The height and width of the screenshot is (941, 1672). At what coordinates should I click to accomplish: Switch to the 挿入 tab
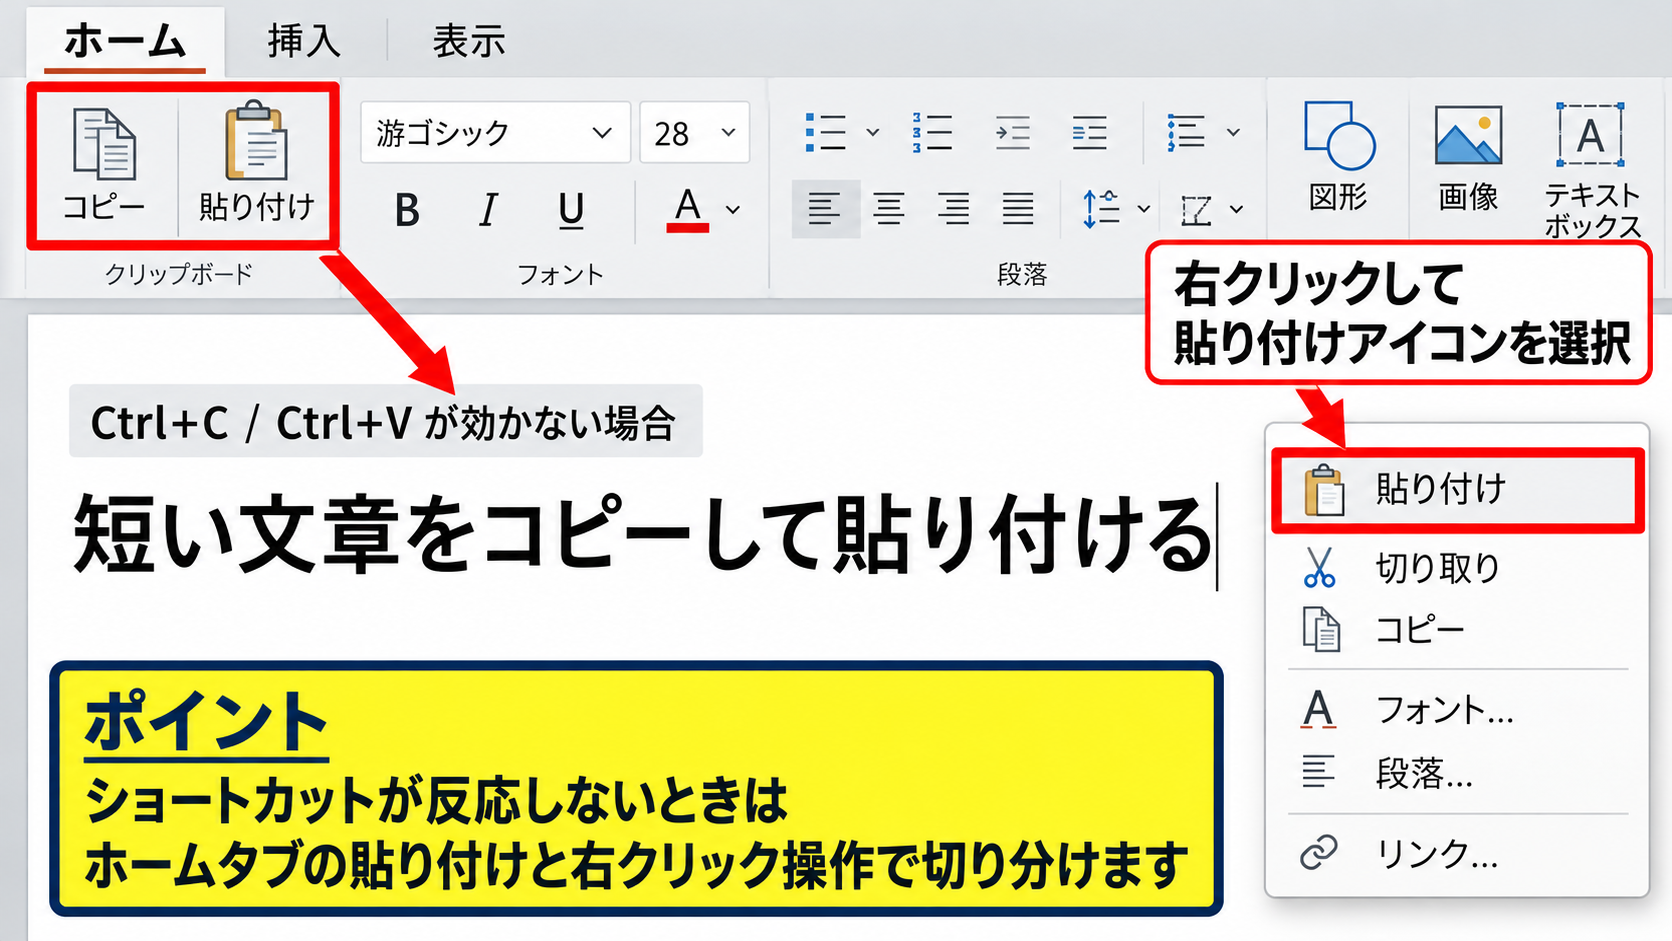[304, 42]
